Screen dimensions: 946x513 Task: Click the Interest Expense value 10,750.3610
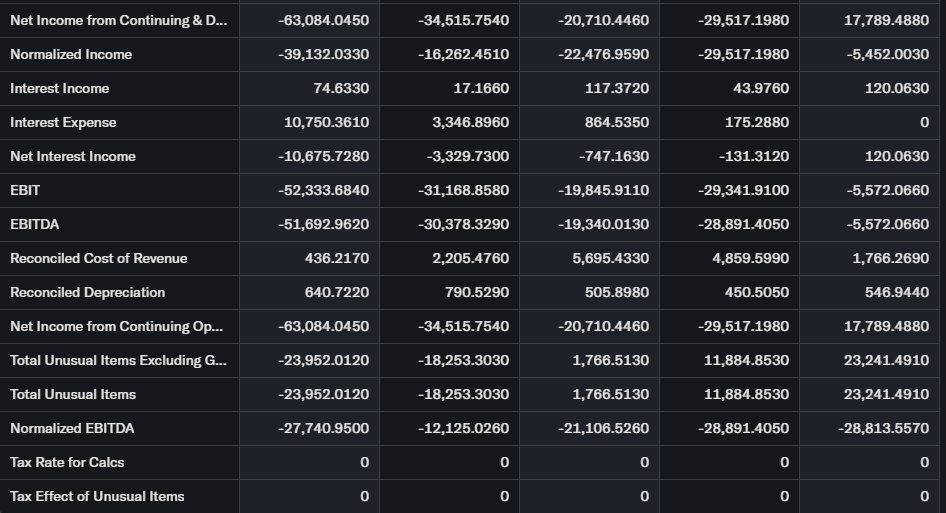[326, 122]
